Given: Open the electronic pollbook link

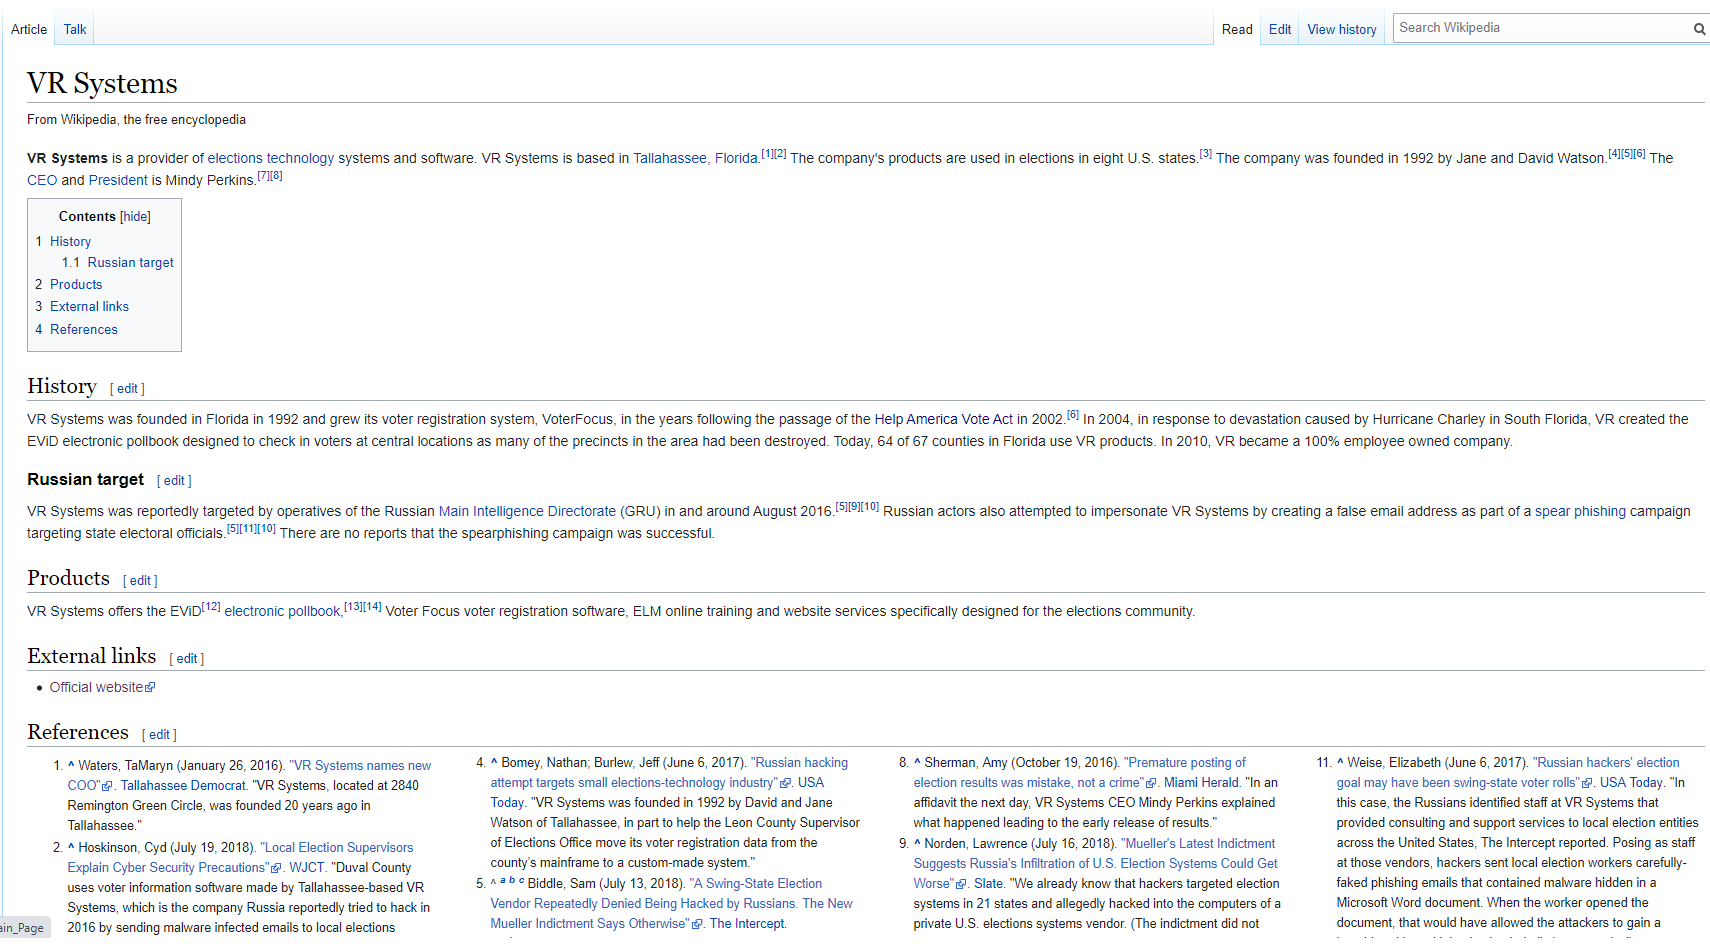Looking at the screenshot, I should (282, 611).
